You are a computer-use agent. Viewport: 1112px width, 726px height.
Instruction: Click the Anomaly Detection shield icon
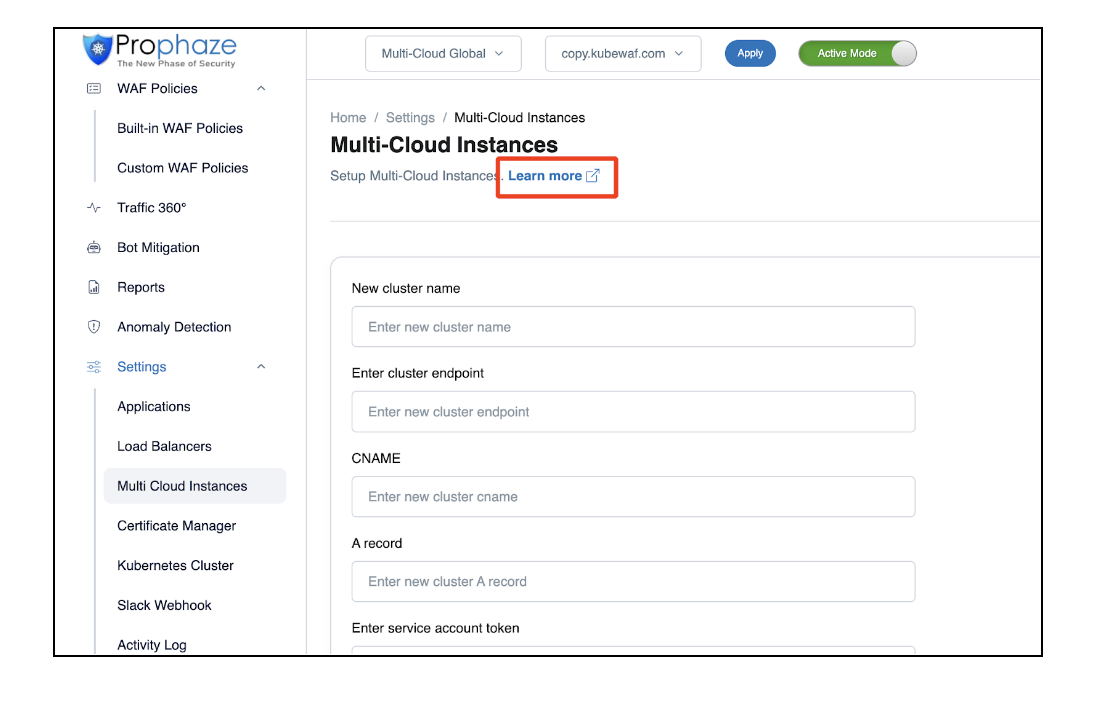coord(94,327)
